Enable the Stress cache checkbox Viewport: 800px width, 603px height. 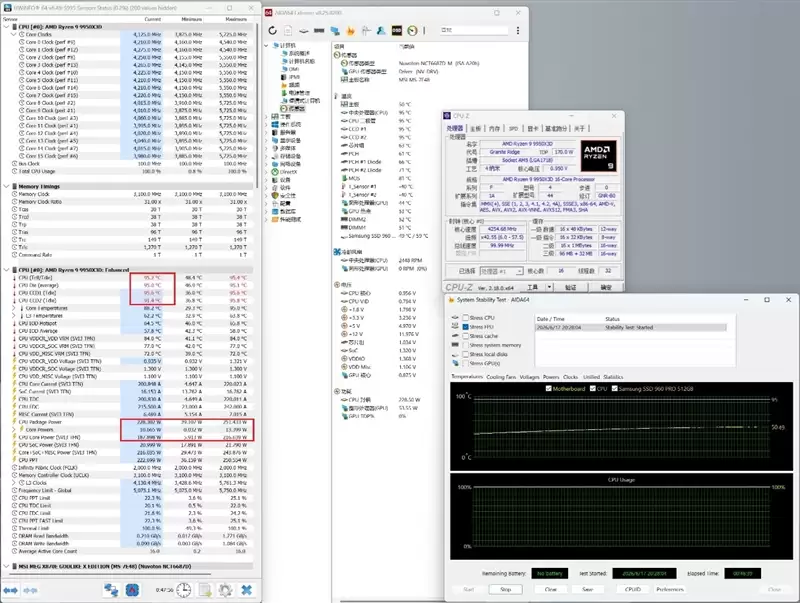tap(465, 336)
